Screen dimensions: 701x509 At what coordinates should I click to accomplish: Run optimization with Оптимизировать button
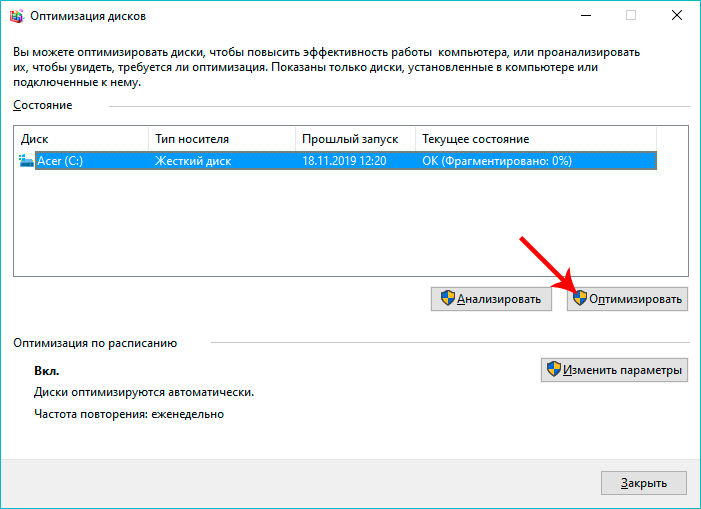pos(627,299)
